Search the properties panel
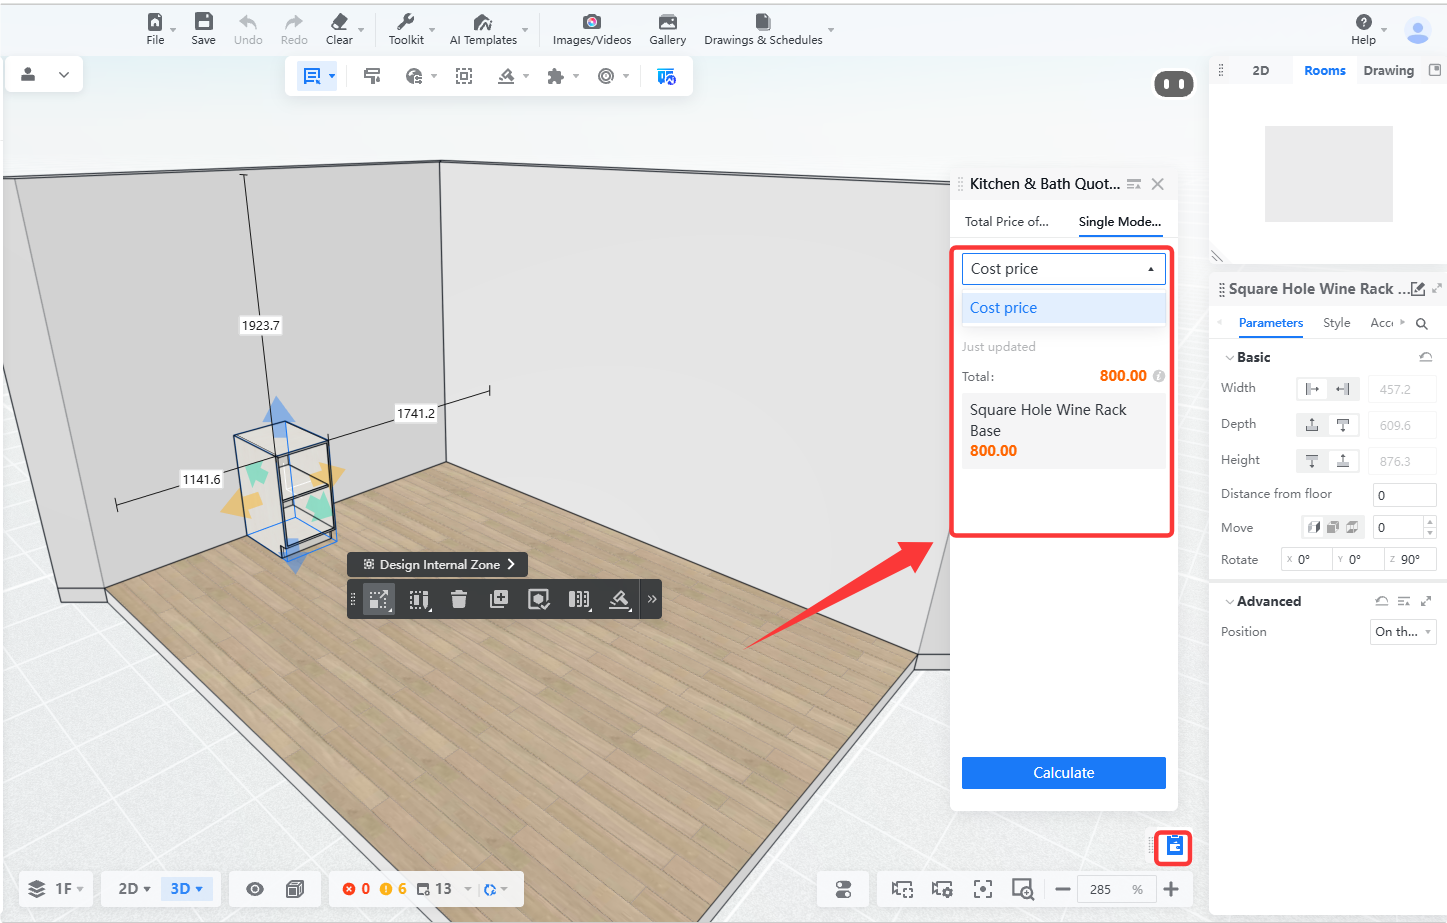1447x923 pixels. (x=1422, y=324)
